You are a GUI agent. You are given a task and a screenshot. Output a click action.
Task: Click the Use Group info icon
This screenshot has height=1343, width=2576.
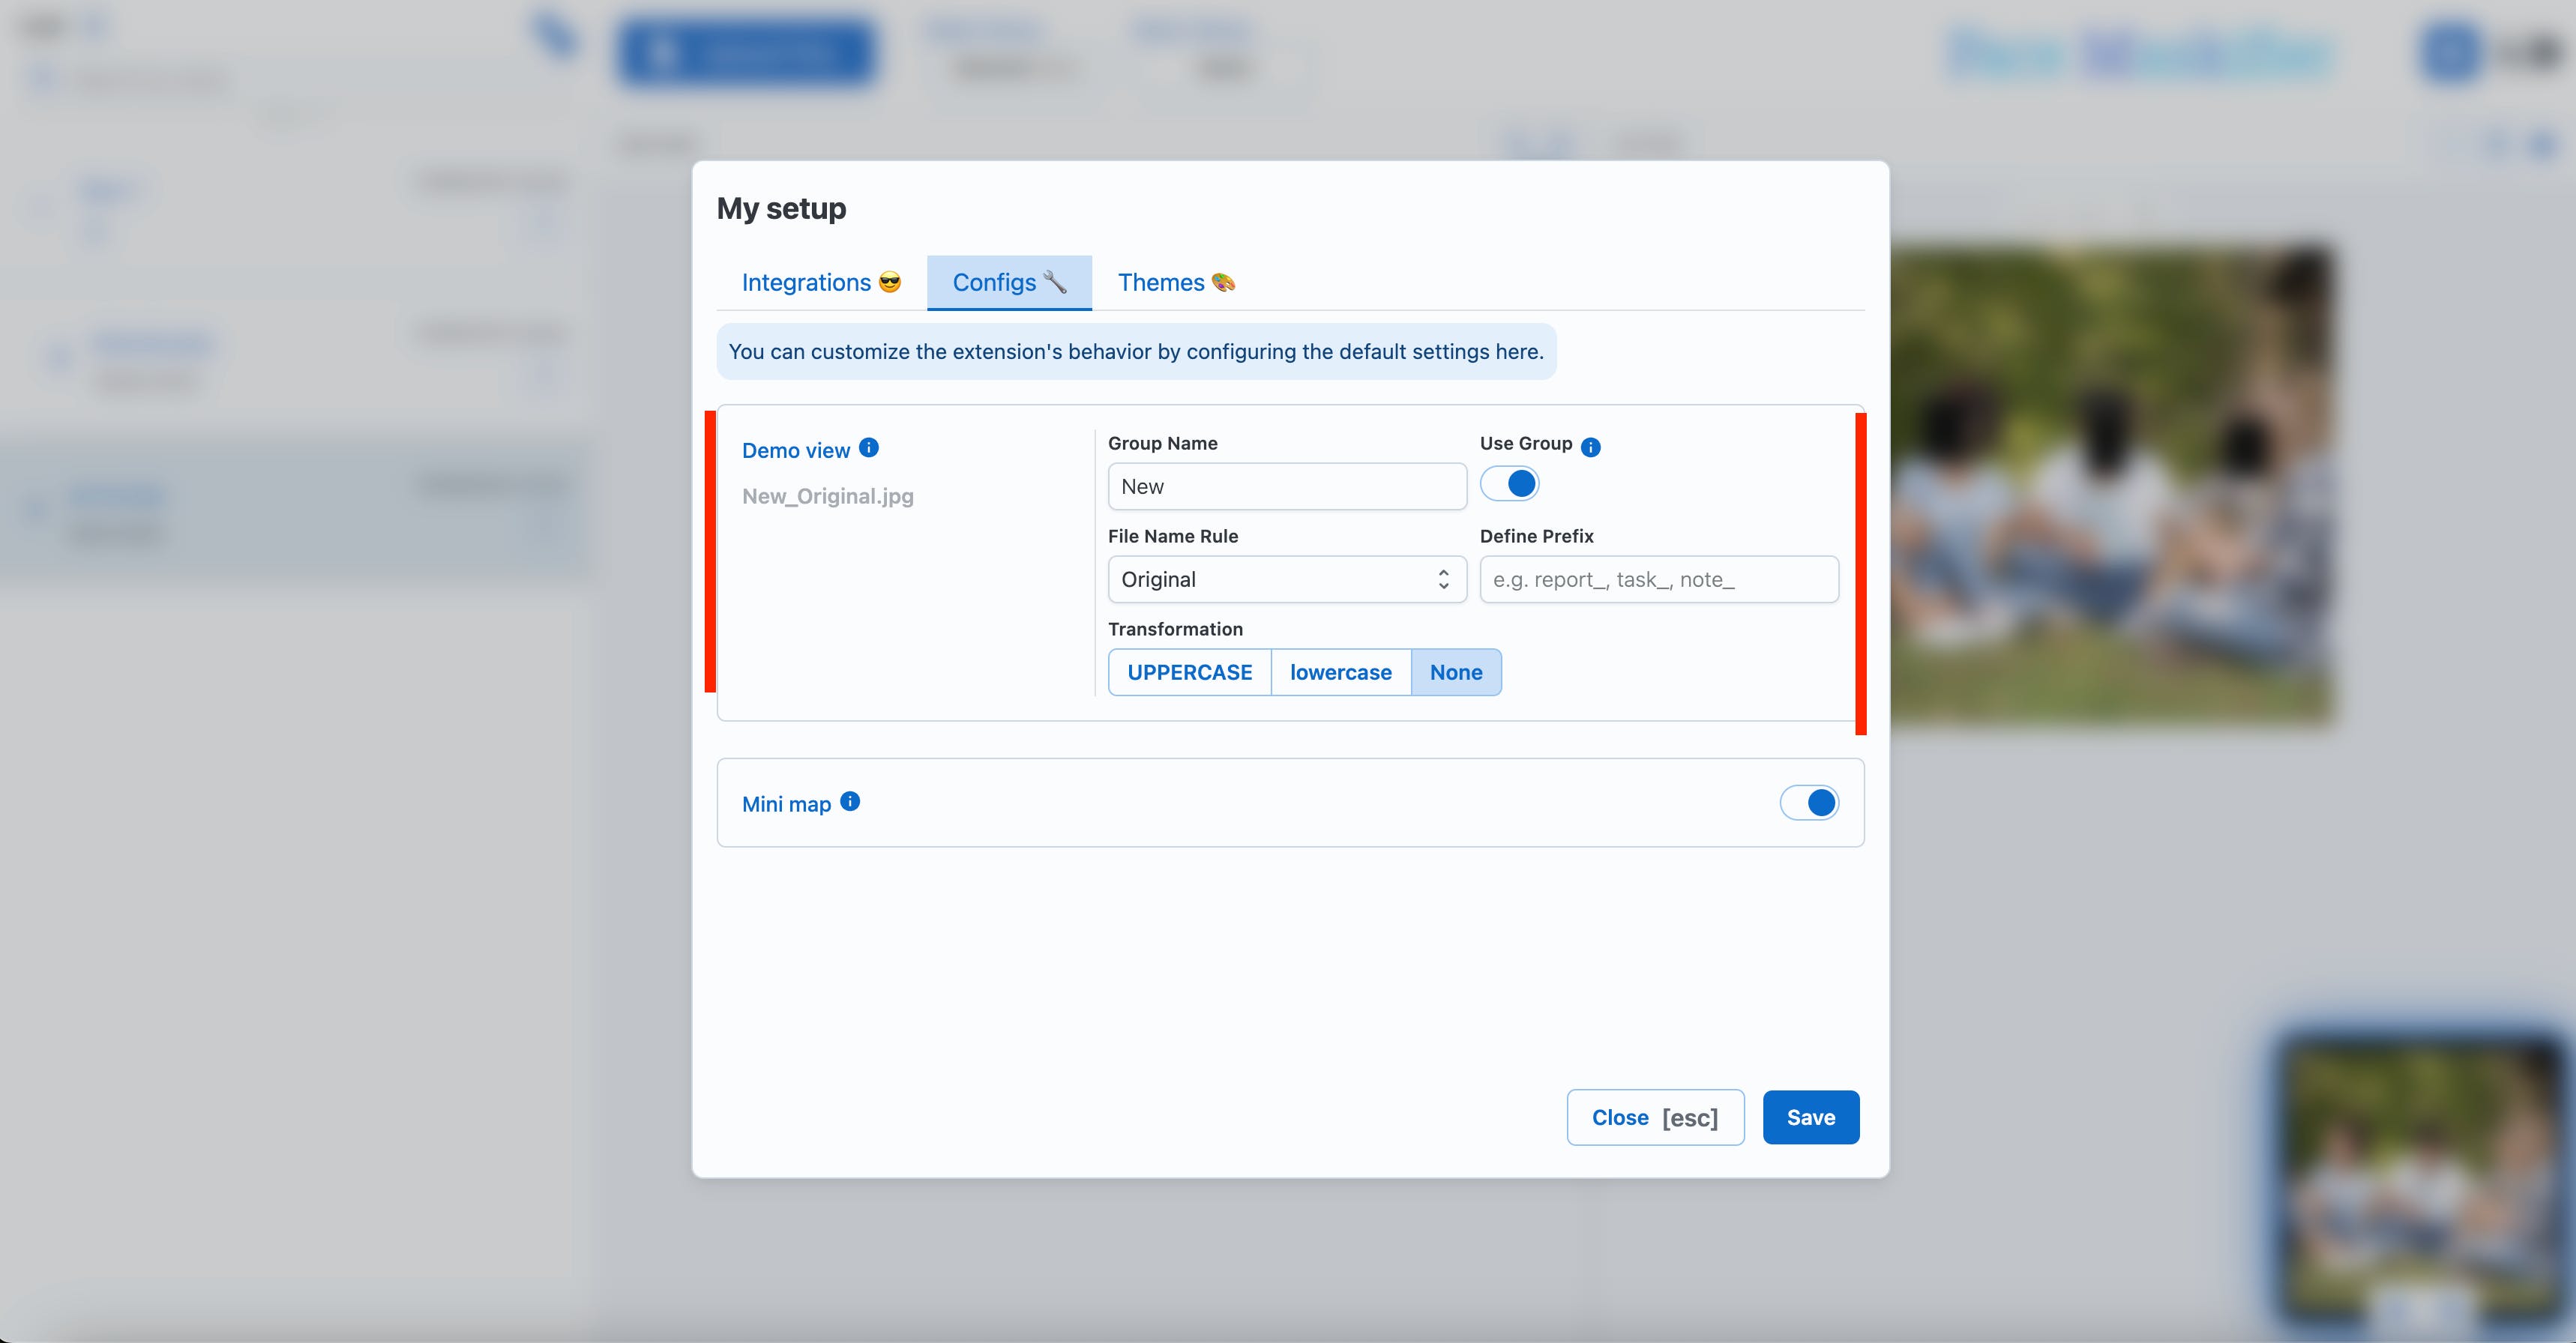click(x=1590, y=447)
